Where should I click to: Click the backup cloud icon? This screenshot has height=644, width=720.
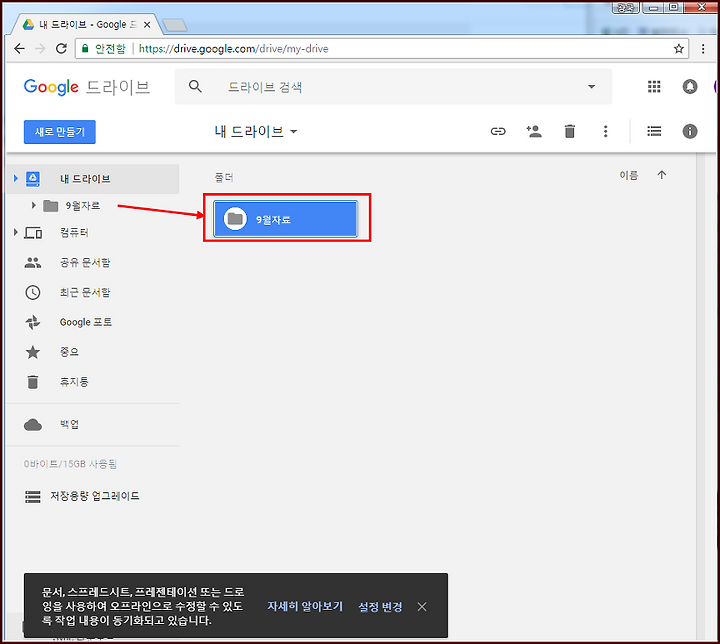click(x=33, y=425)
